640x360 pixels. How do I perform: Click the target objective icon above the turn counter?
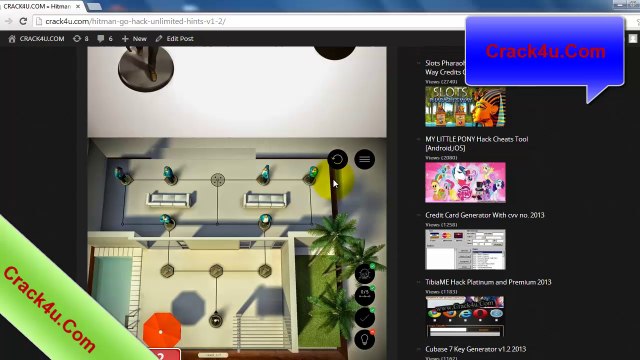364,273
